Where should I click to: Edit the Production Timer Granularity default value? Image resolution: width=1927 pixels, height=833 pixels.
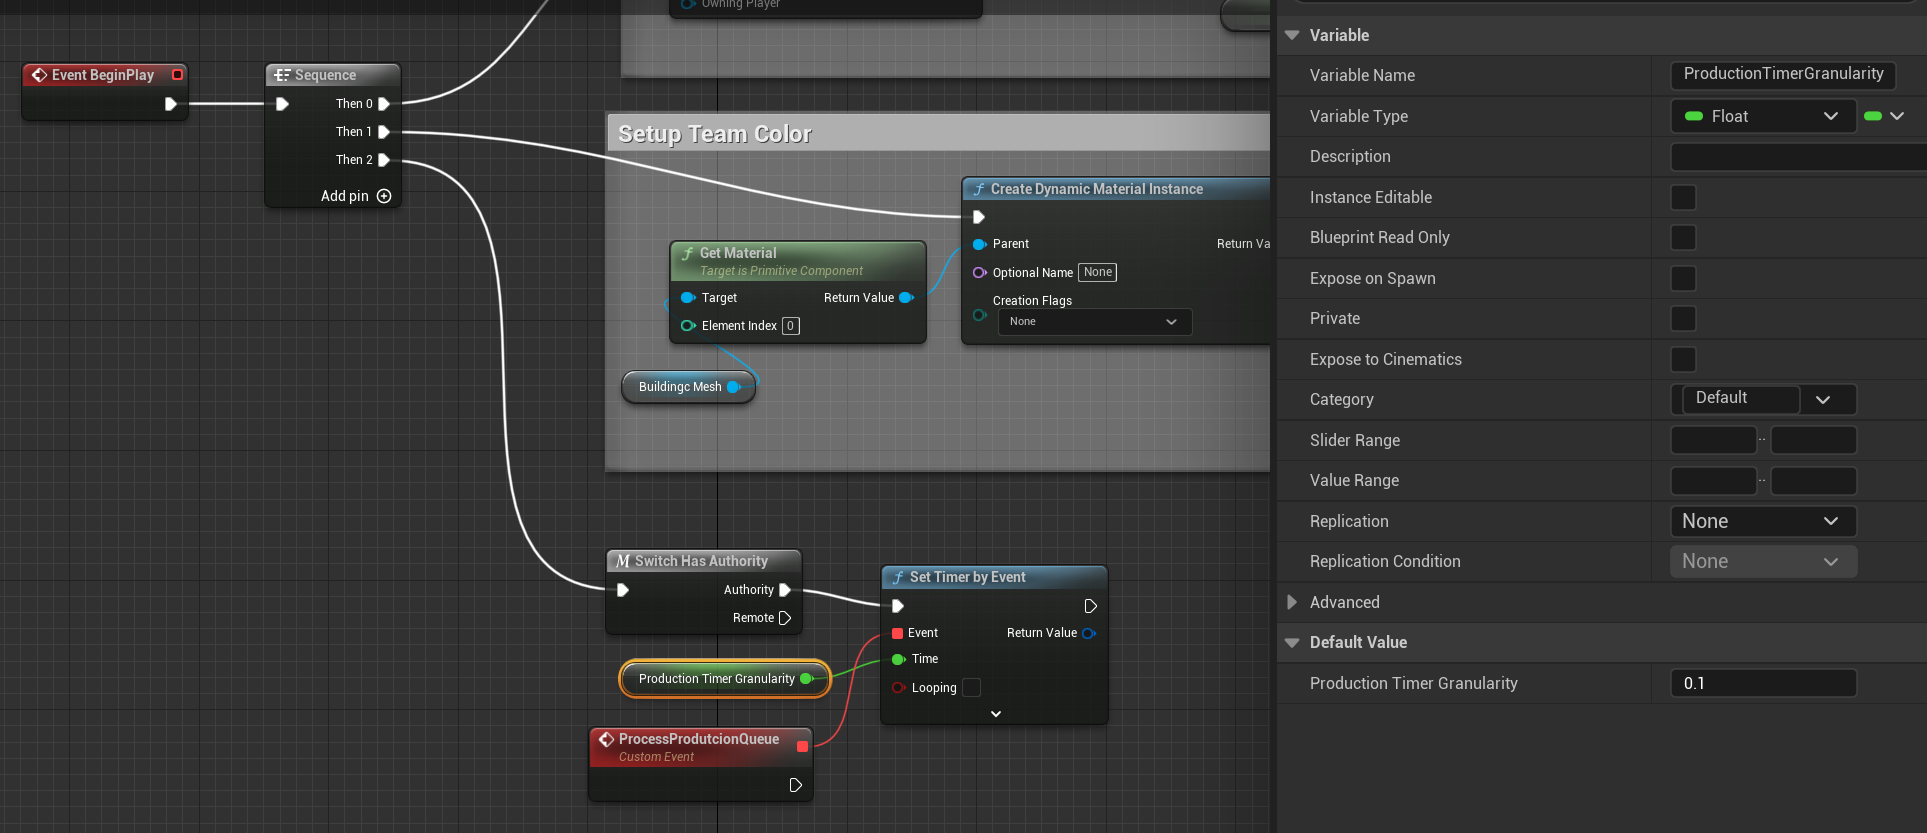tap(1764, 684)
